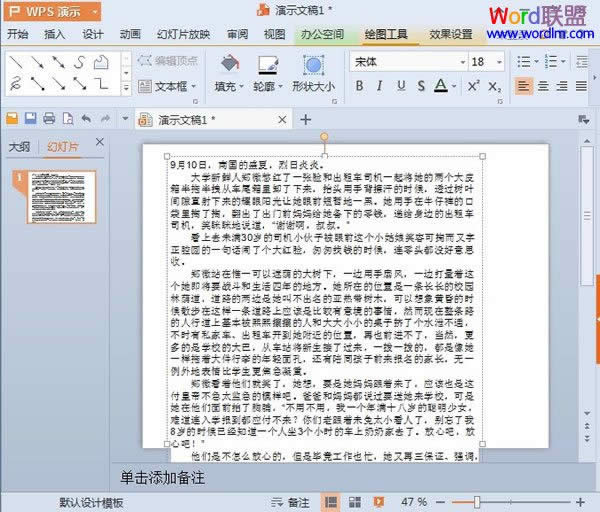Image resolution: width=600 pixels, height=512 pixels.
Task: Click the Fill paint bucket icon
Action: [230, 64]
